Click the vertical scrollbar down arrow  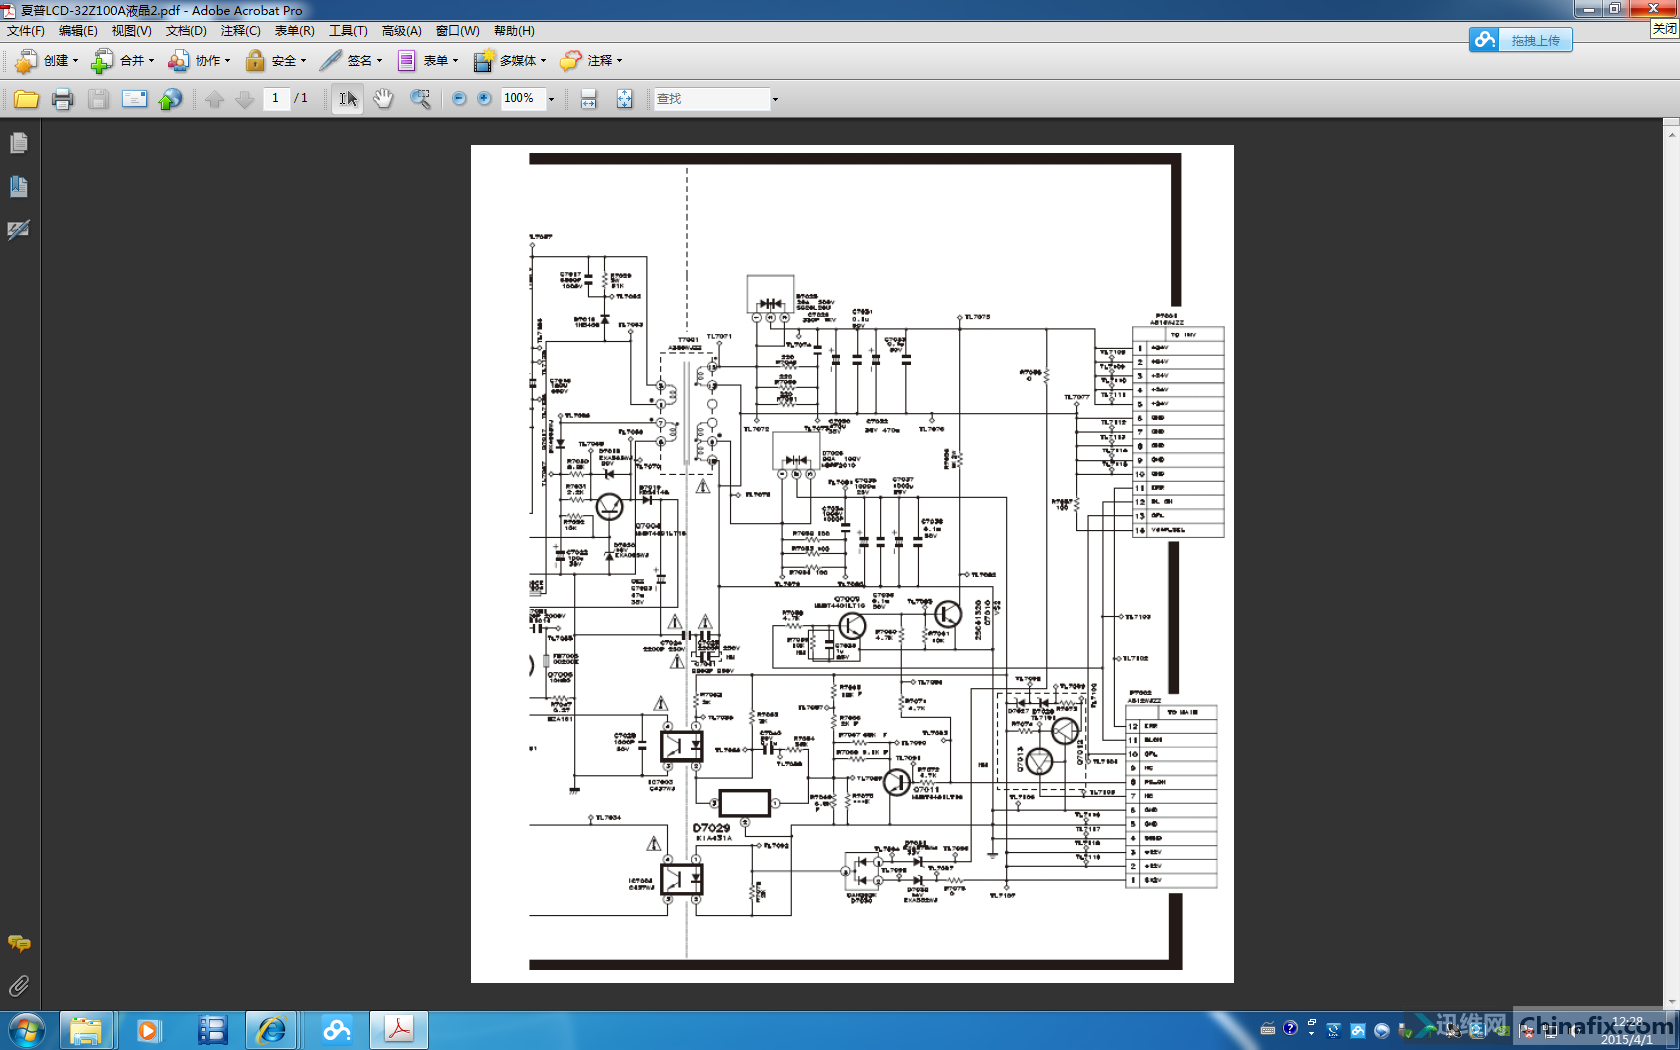click(1671, 1002)
